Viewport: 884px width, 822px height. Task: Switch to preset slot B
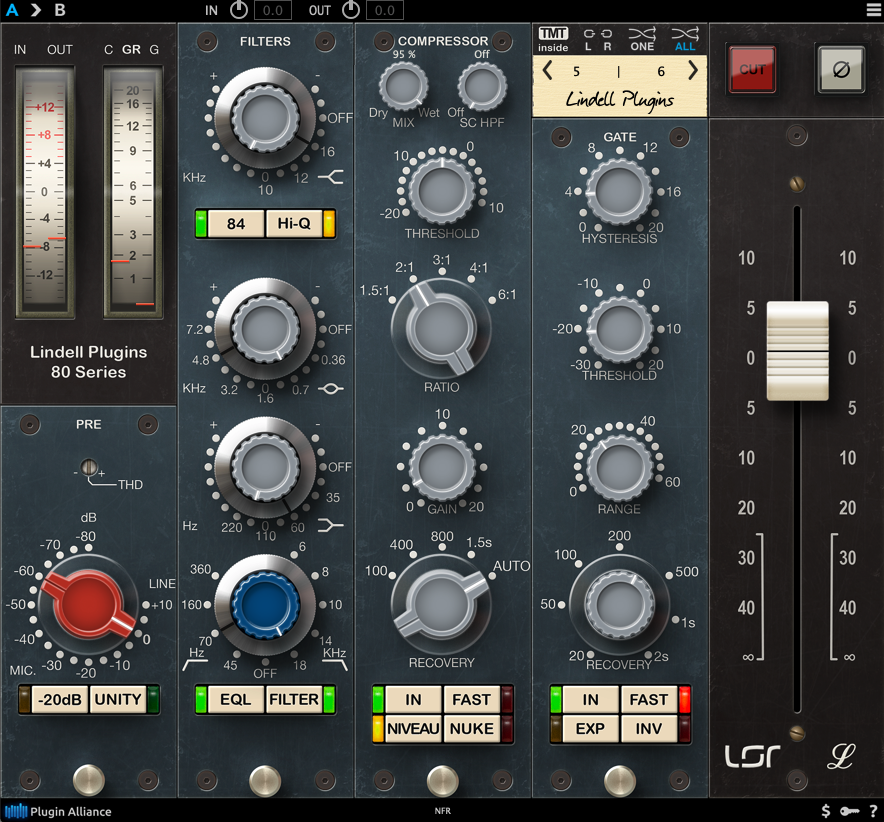tap(60, 11)
